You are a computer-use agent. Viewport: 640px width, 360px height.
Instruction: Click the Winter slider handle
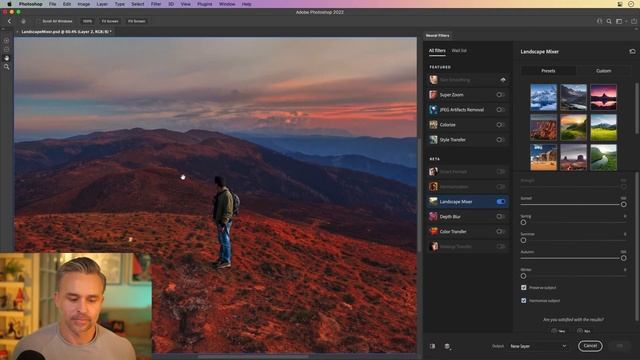coord(523,276)
